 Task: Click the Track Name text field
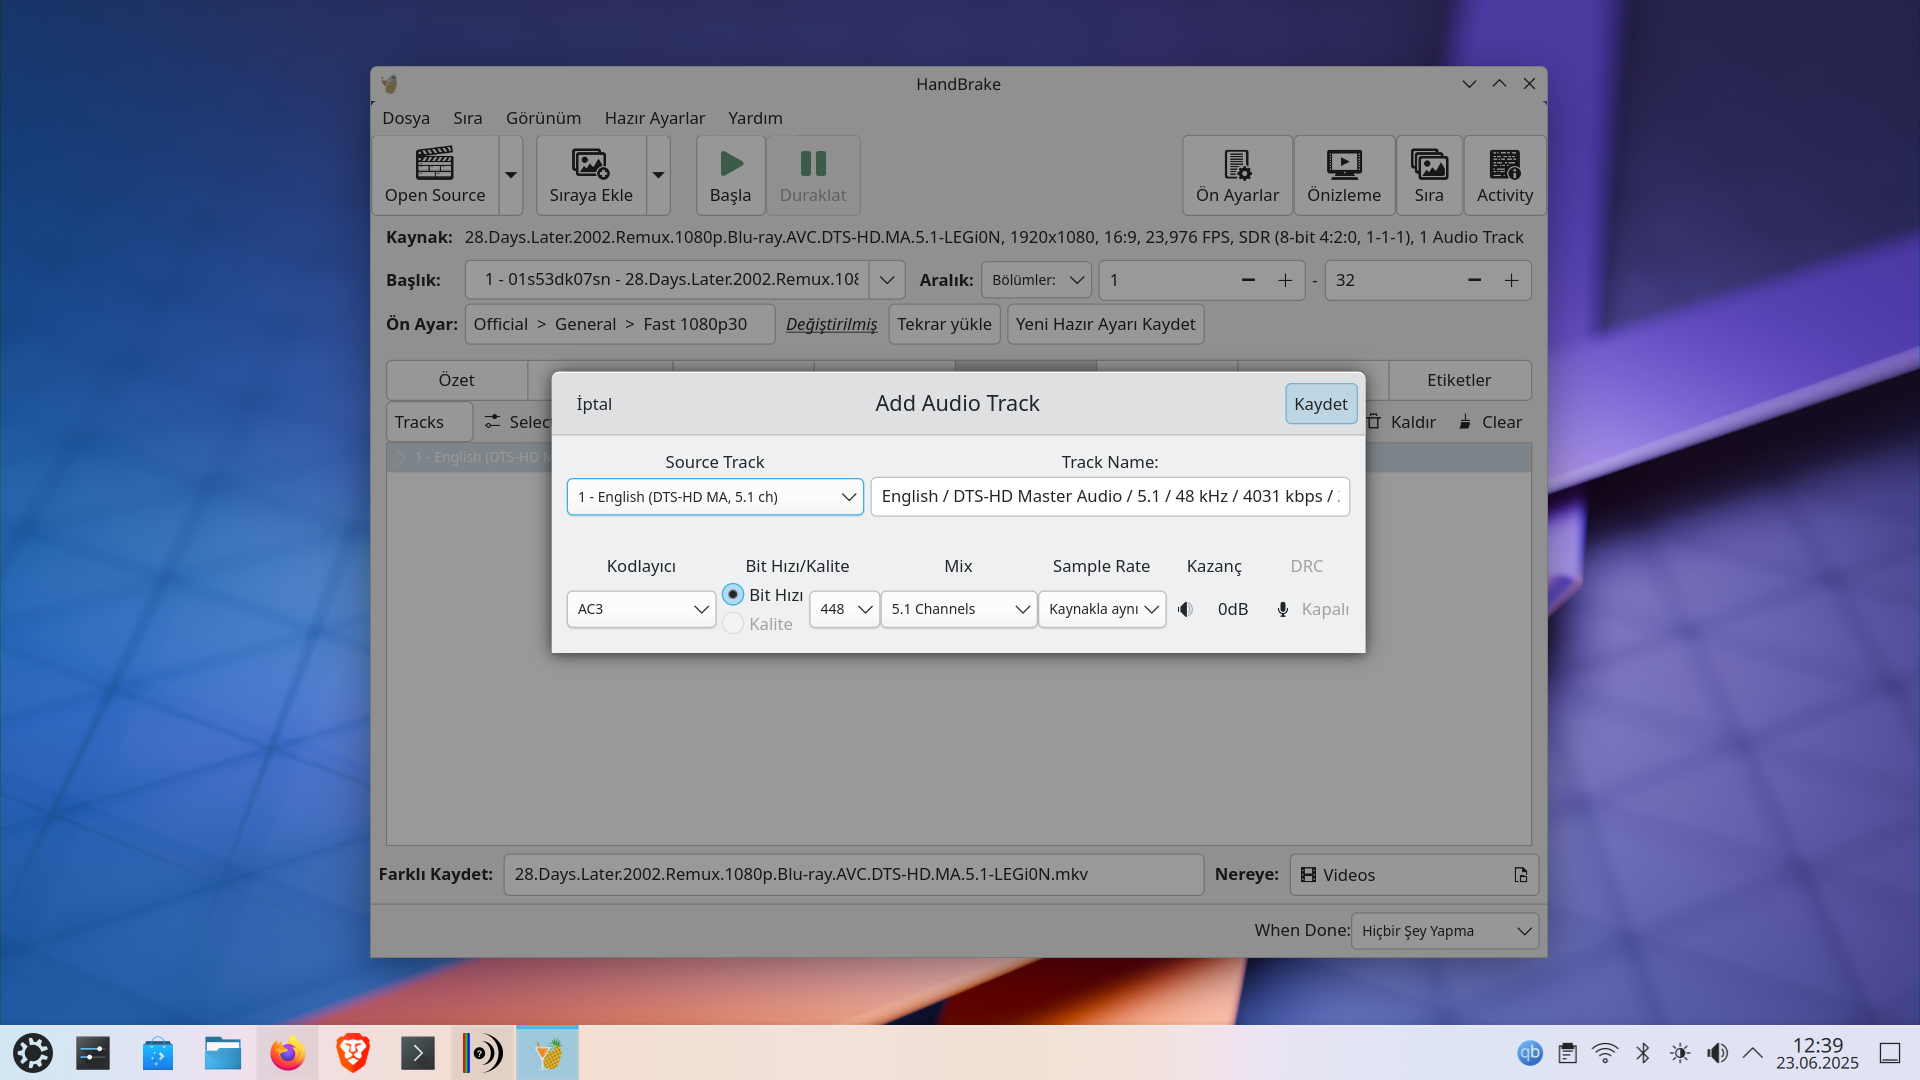tap(1110, 497)
